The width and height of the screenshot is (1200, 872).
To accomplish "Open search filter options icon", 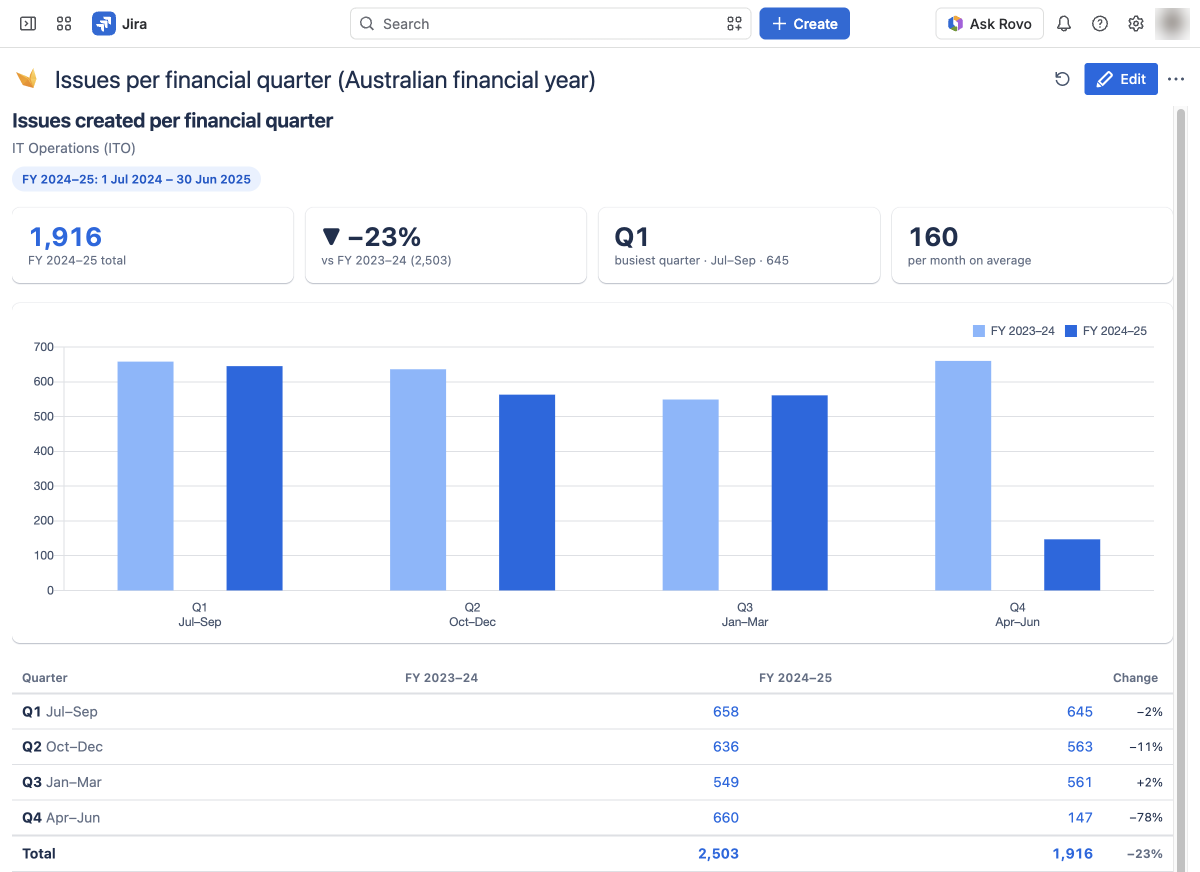I will click(x=734, y=24).
